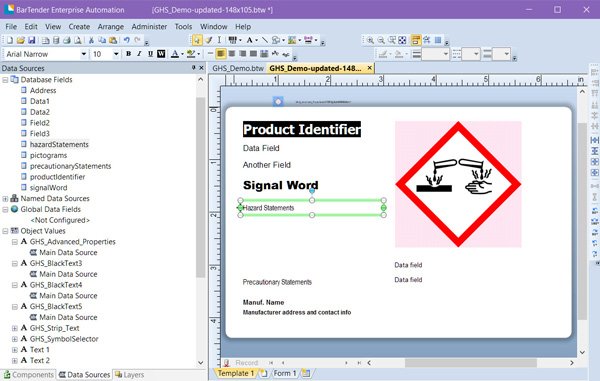Open the font name dropdown

[84, 54]
